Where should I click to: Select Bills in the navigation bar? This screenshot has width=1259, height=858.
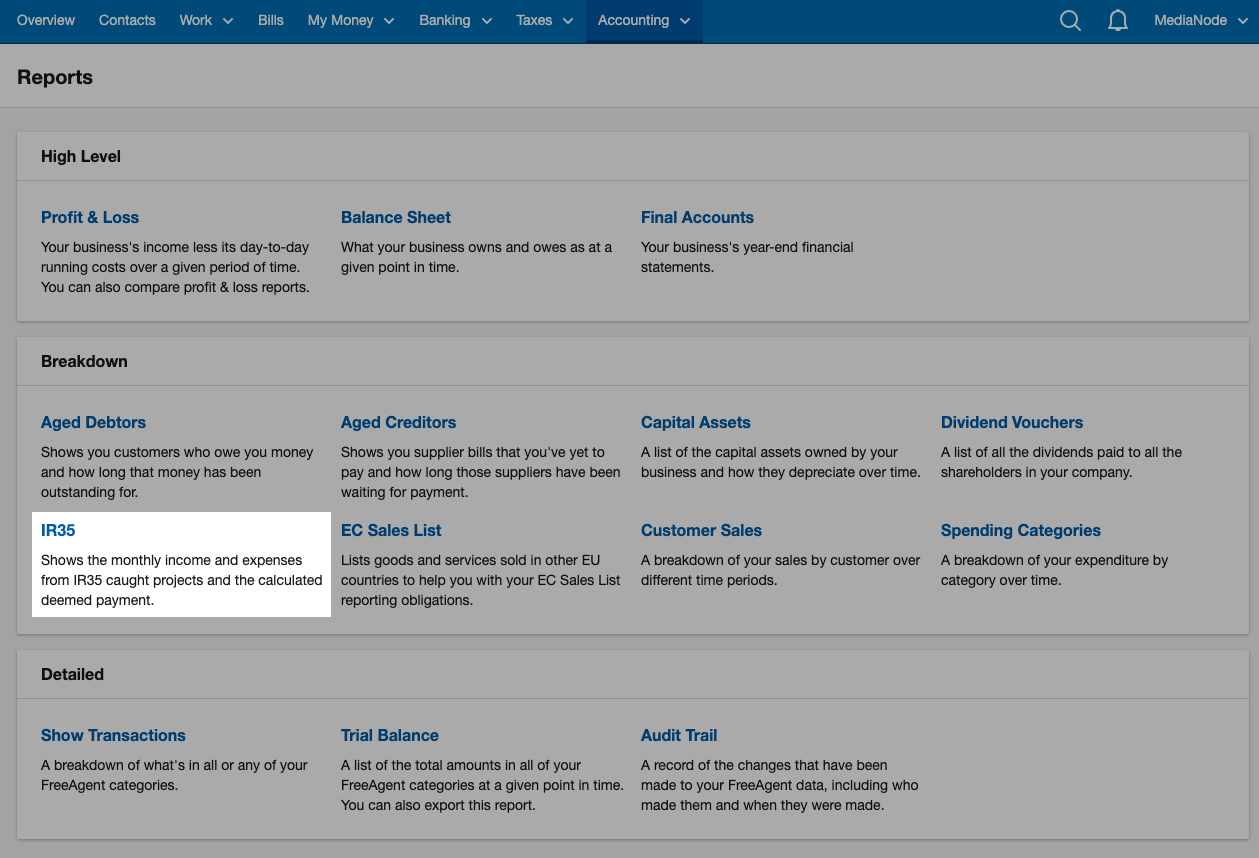(271, 21)
